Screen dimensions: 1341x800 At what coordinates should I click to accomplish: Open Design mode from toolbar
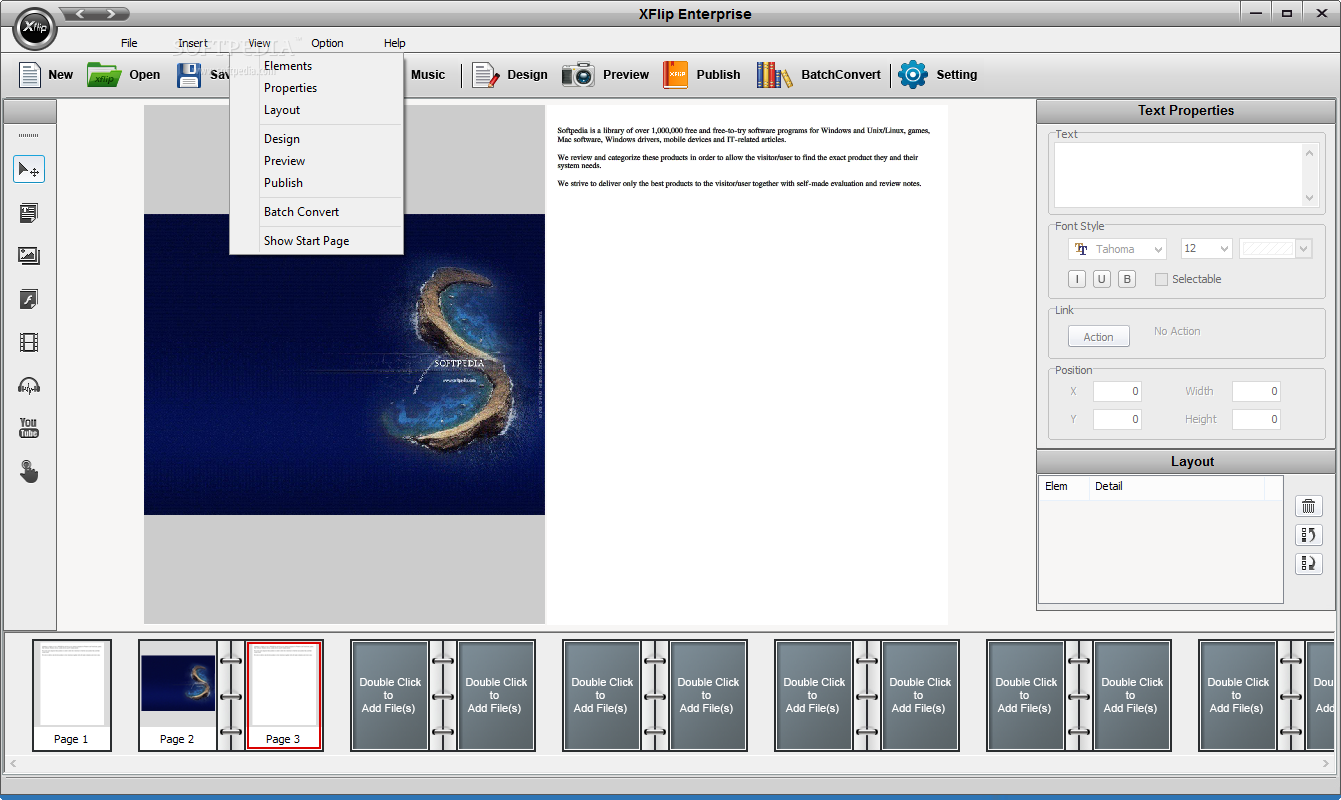tap(509, 75)
